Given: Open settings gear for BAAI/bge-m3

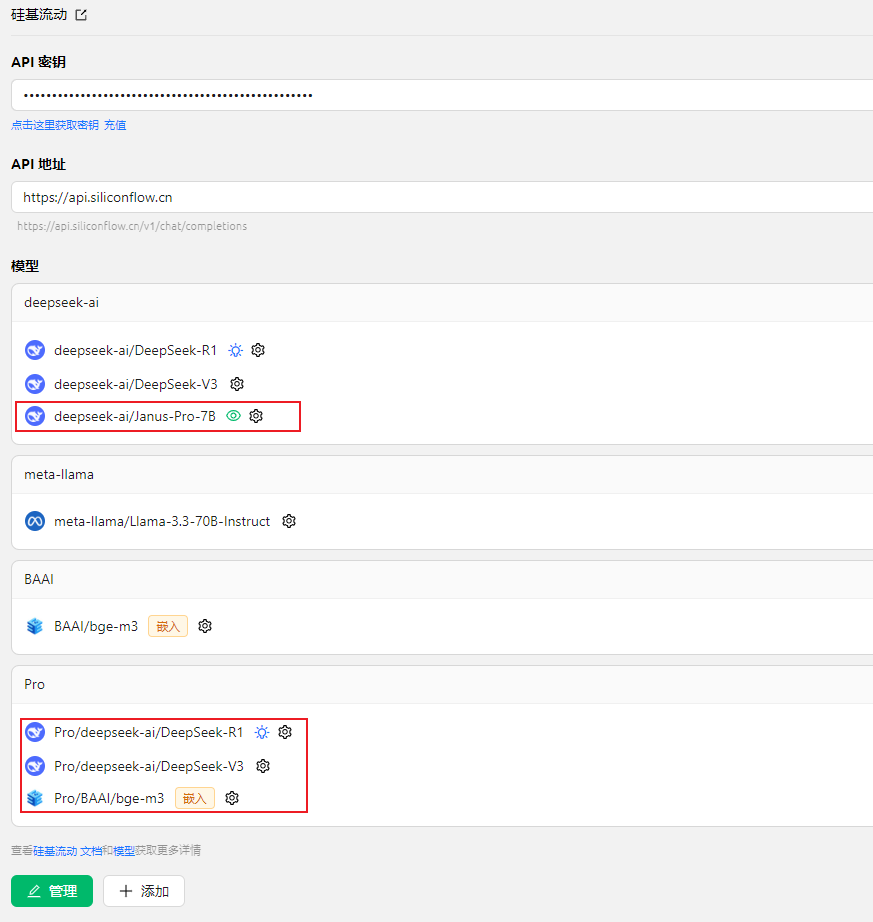Looking at the screenshot, I should point(205,626).
